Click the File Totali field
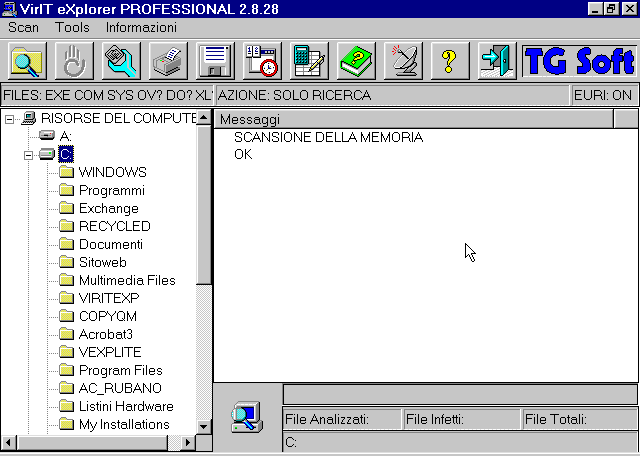Screen dimensions: 640x456 pos(580,419)
